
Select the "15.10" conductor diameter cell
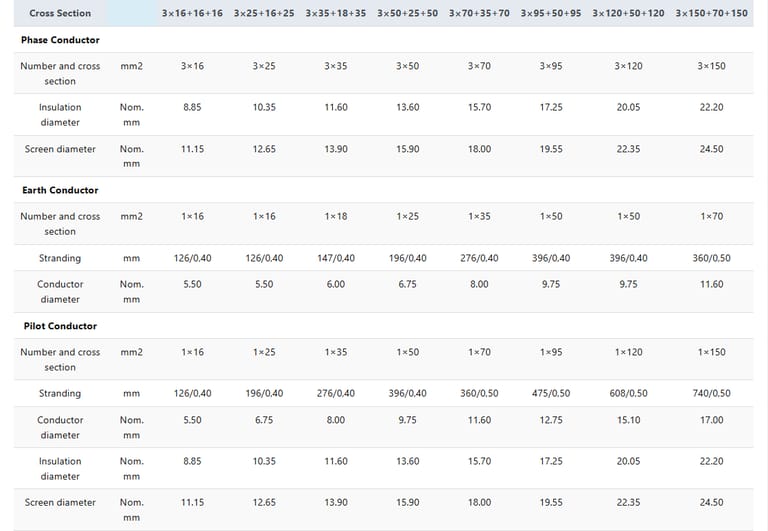628,420
